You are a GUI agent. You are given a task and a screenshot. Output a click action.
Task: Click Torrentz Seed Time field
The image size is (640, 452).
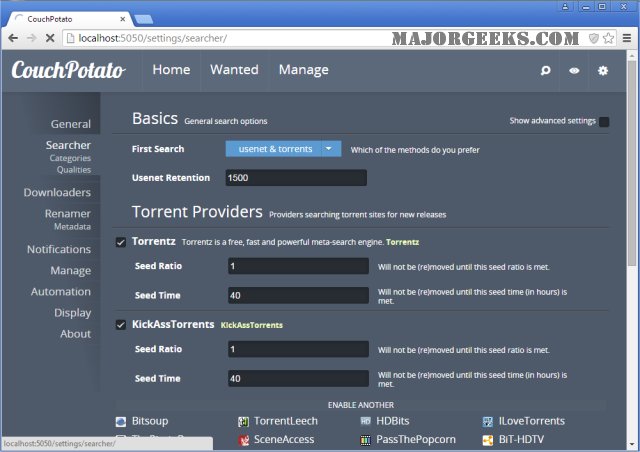tap(298, 295)
